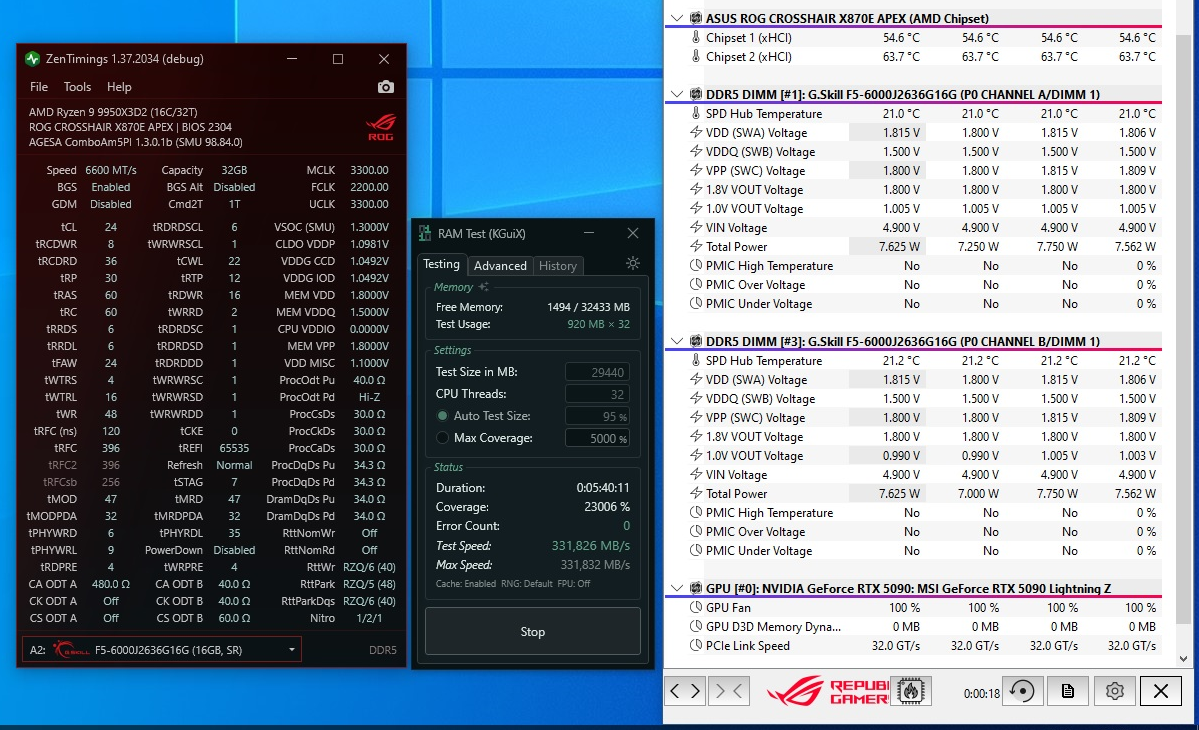Click the Memory sparkle icon in RAM Test
This screenshot has width=1199, height=730.
[x=483, y=287]
